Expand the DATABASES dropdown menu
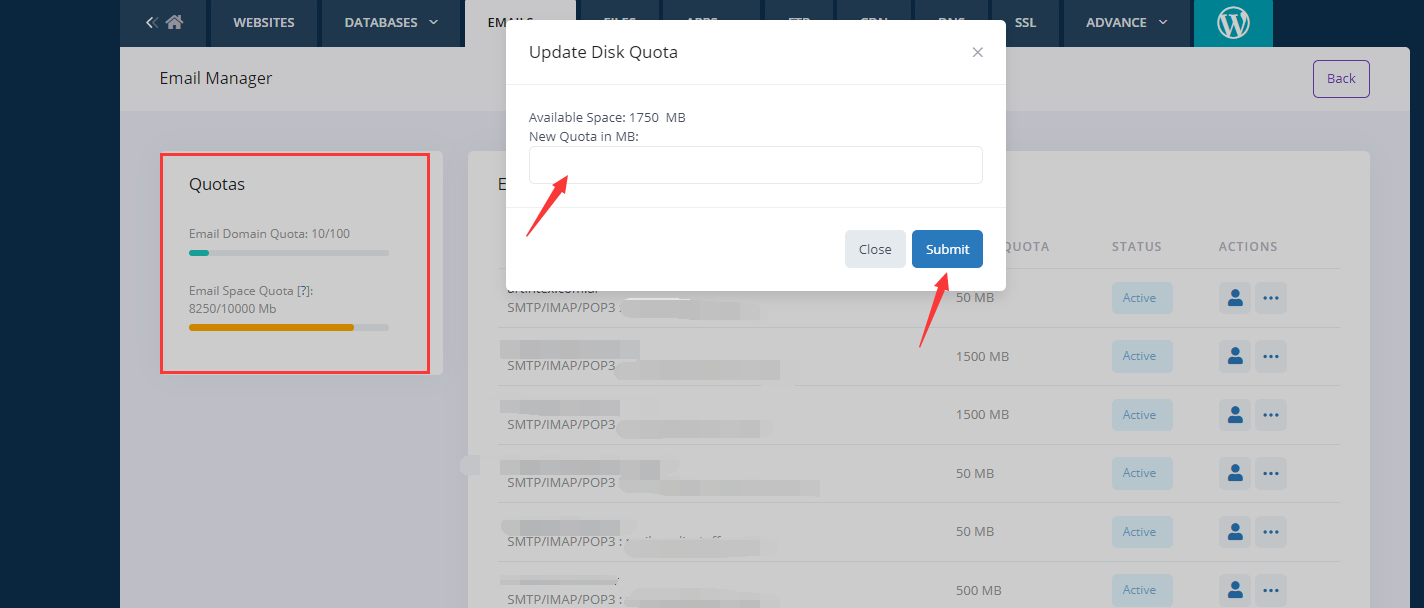 pyautogui.click(x=391, y=22)
